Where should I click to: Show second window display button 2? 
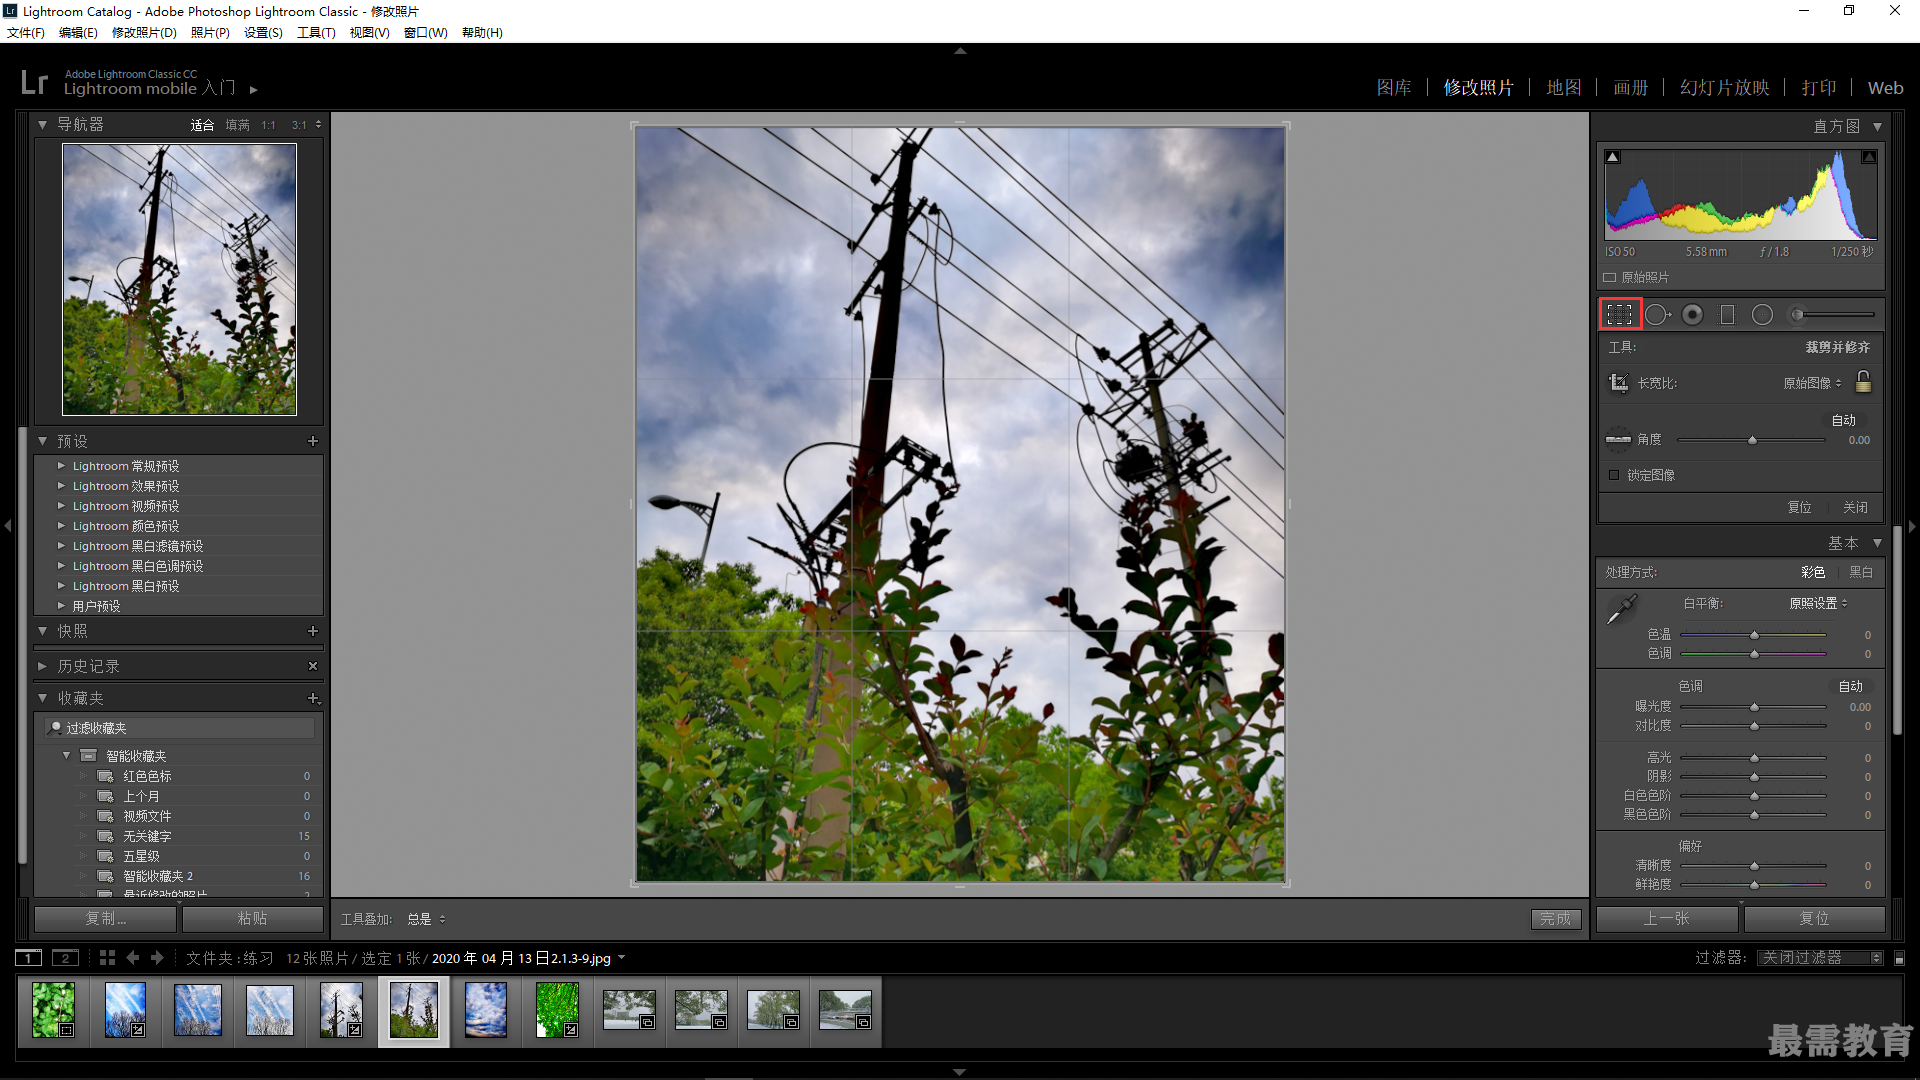65,958
